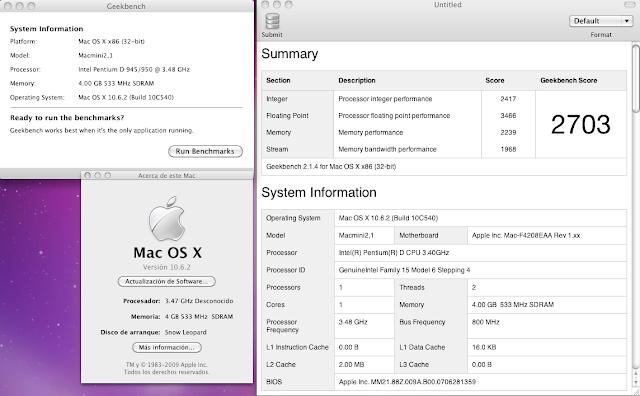This screenshot has height=396, width=640.
Task: Select the Memory score 2239
Action: [508, 132]
